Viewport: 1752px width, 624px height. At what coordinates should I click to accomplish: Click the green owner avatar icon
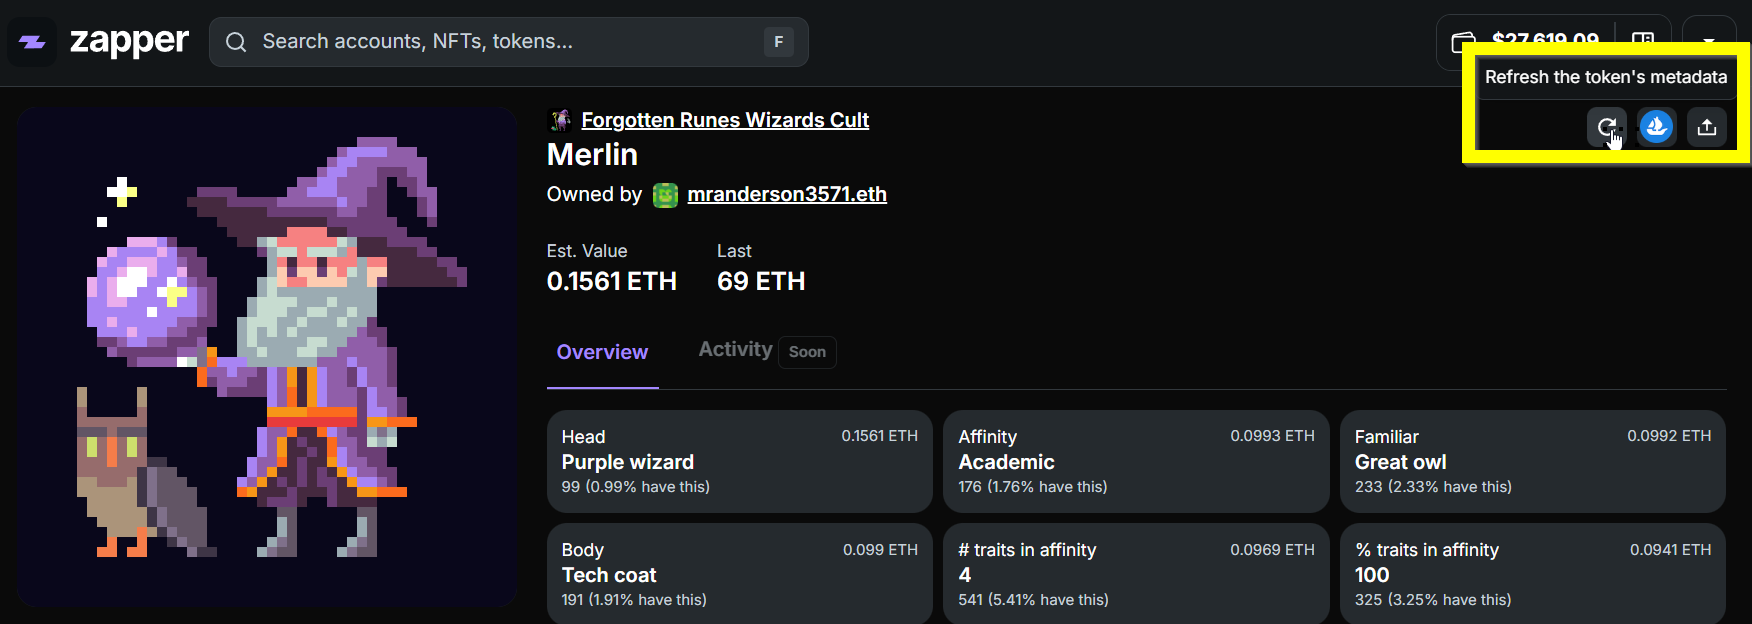(665, 195)
